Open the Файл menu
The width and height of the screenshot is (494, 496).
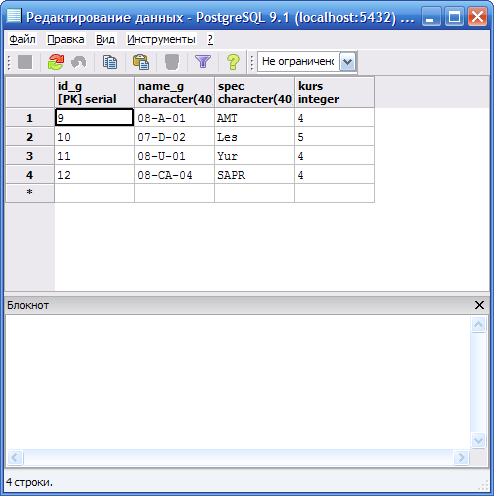[22, 39]
